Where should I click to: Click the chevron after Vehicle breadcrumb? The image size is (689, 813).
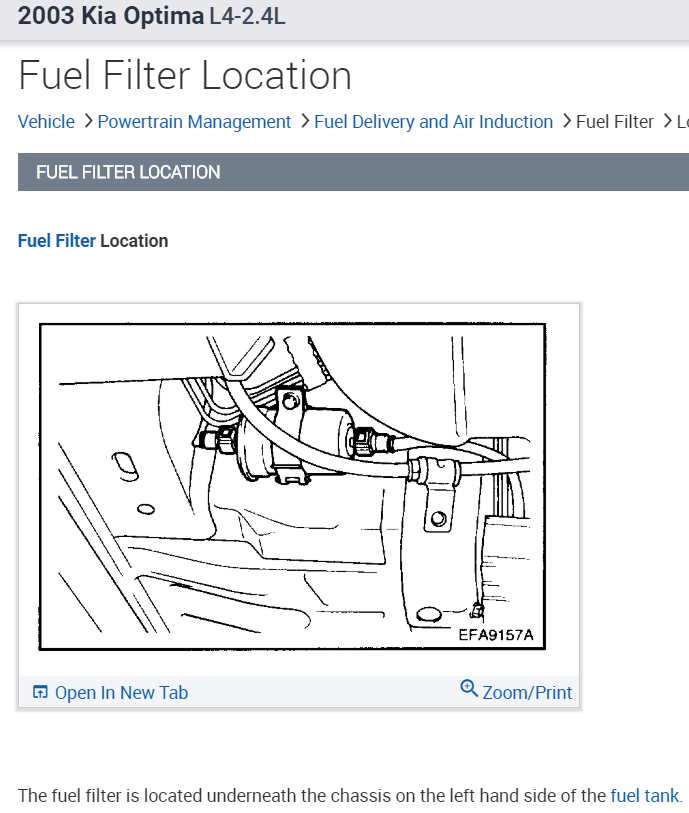88,121
